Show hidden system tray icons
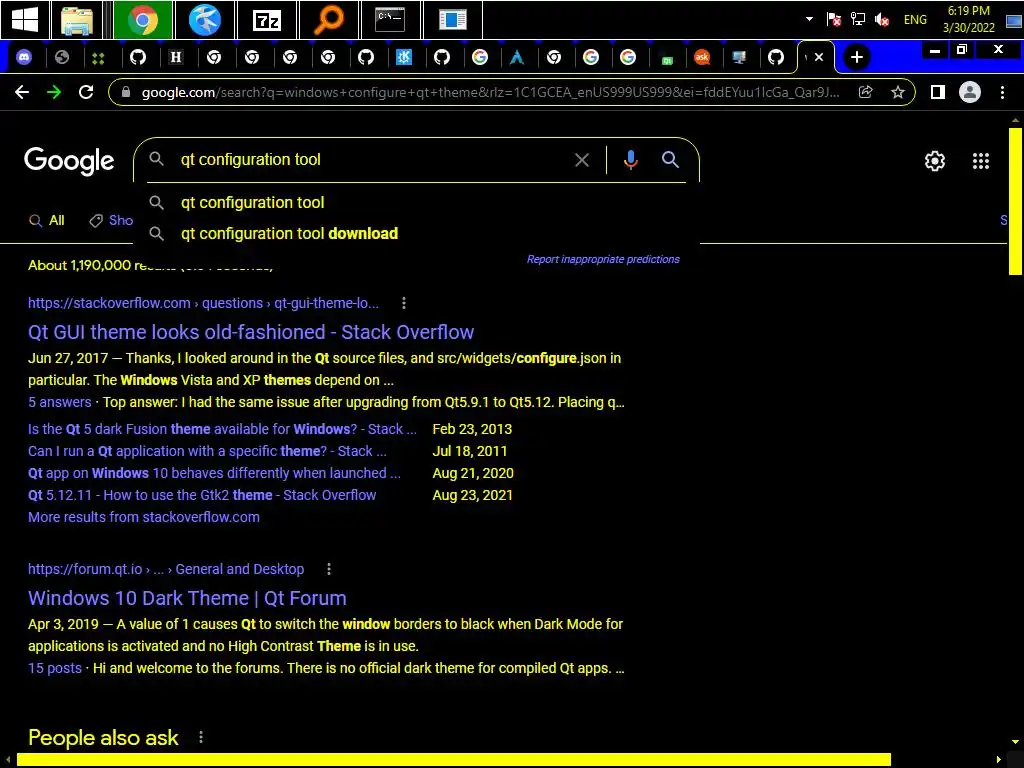 (x=809, y=19)
